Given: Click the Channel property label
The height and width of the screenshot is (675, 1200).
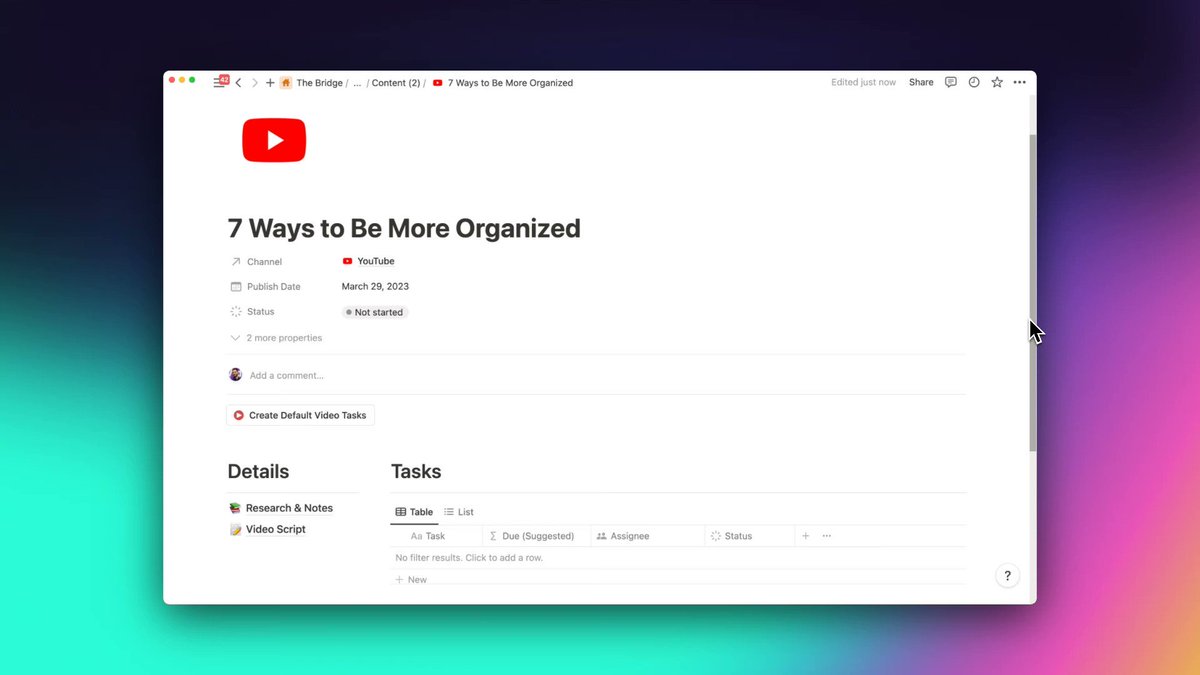Looking at the screenshot, I should pos(264,262).
